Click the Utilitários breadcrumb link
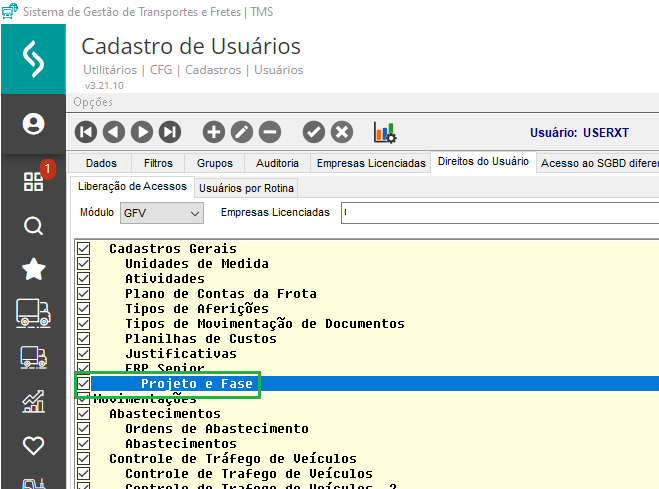659x489 pixels. point(110,70)
